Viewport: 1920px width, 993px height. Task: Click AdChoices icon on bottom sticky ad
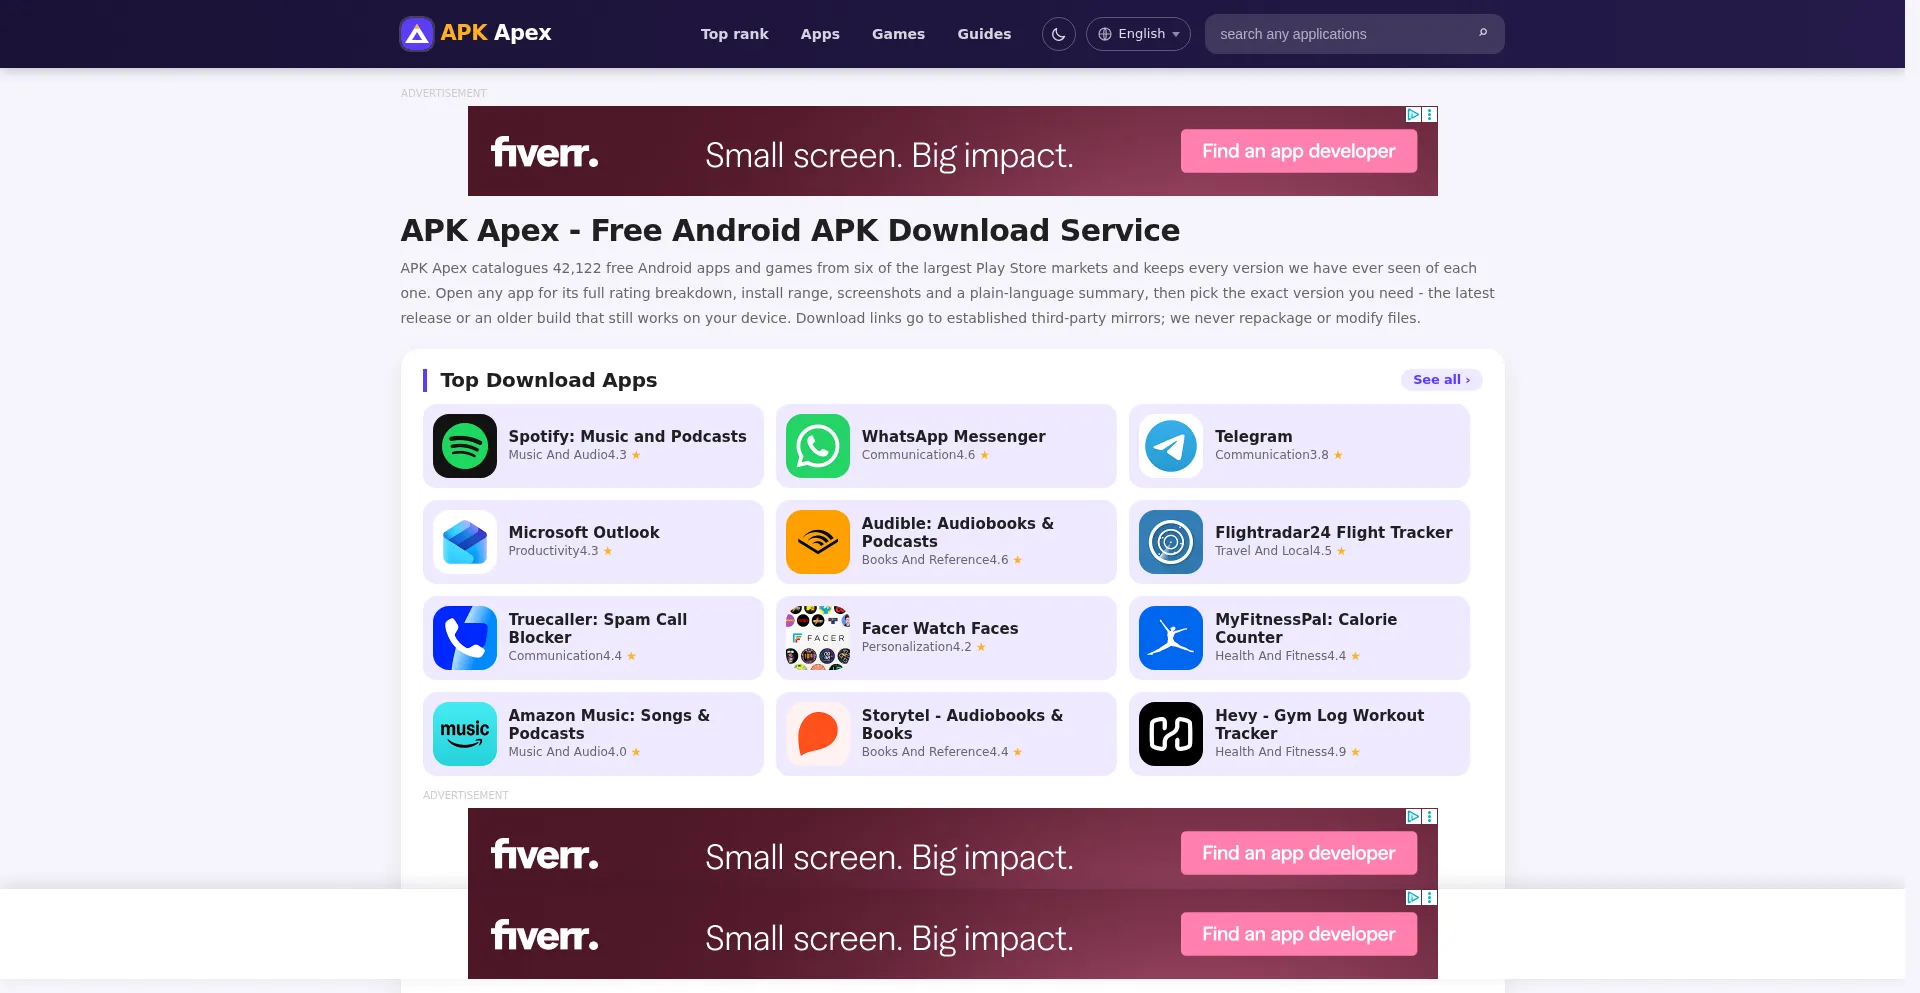[1413, 898]
